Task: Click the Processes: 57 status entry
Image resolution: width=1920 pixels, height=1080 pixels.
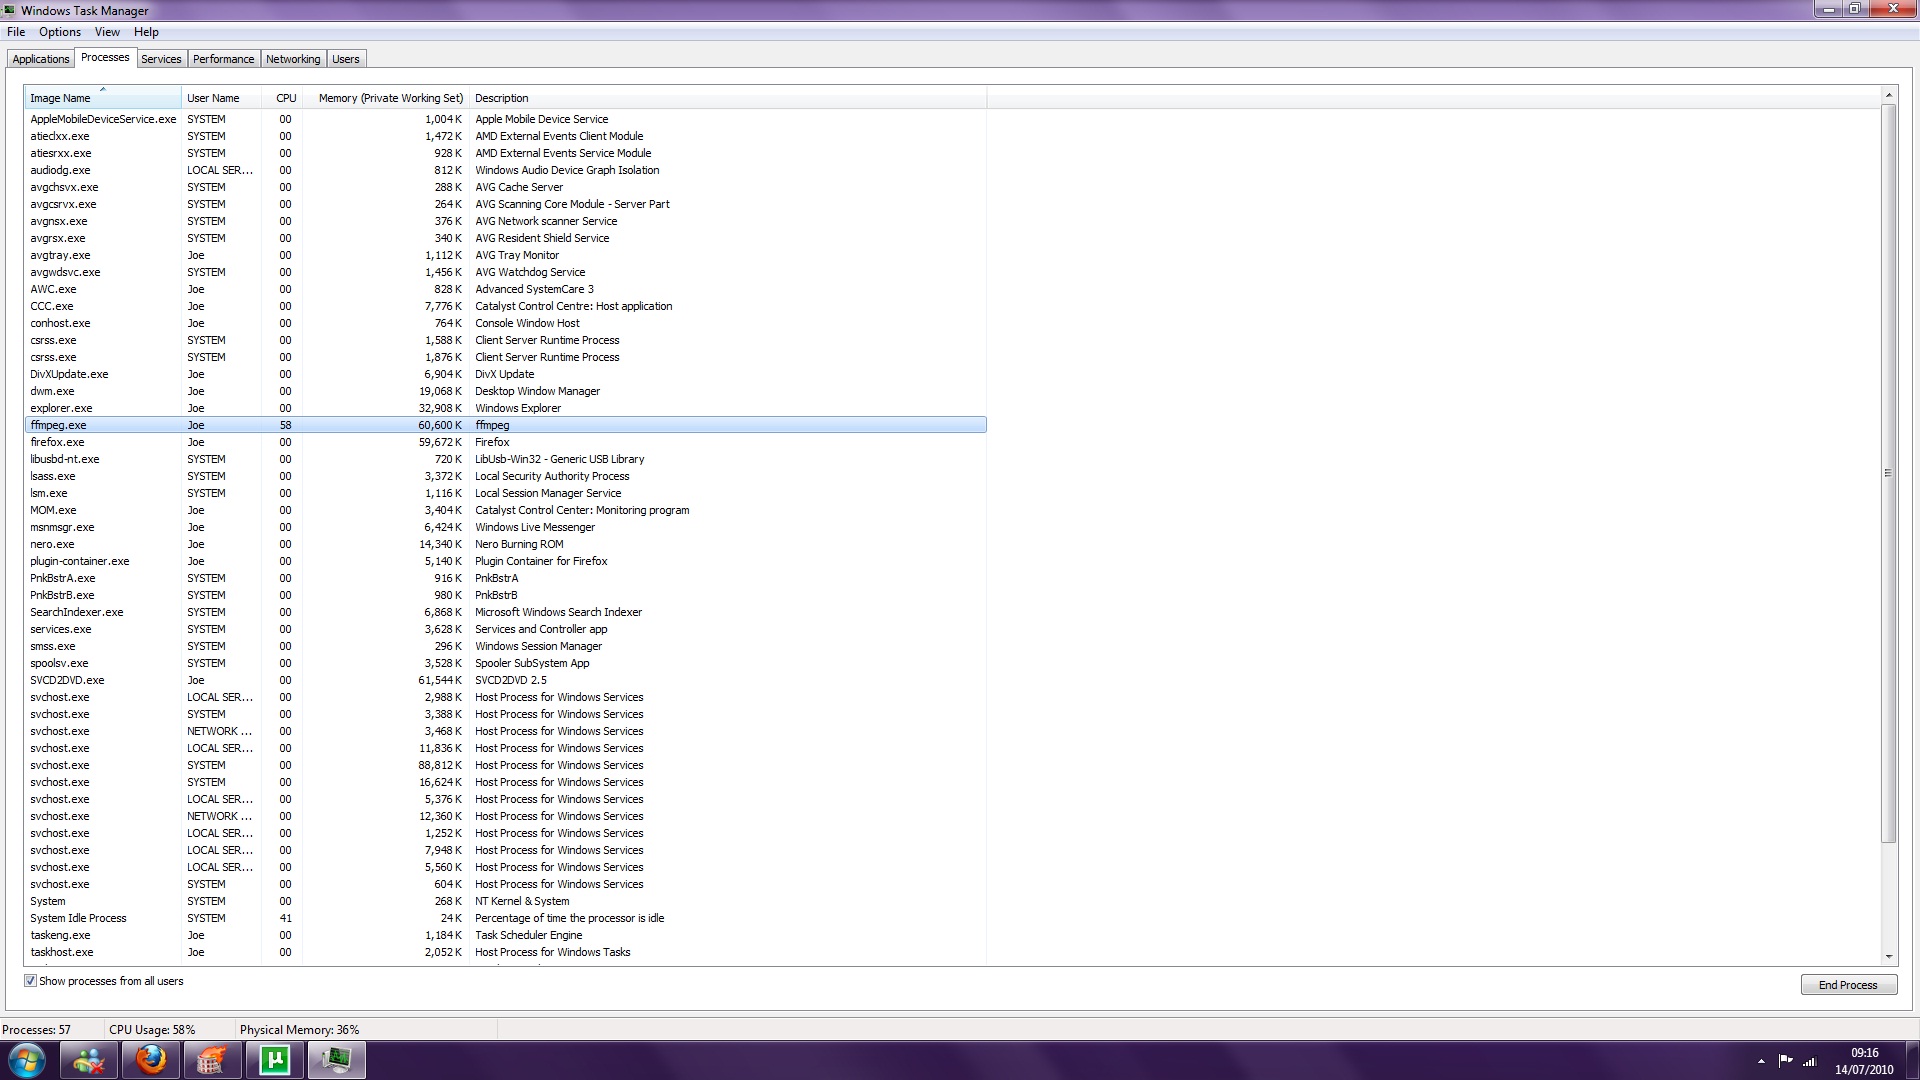Action: tap(37, 1030)
